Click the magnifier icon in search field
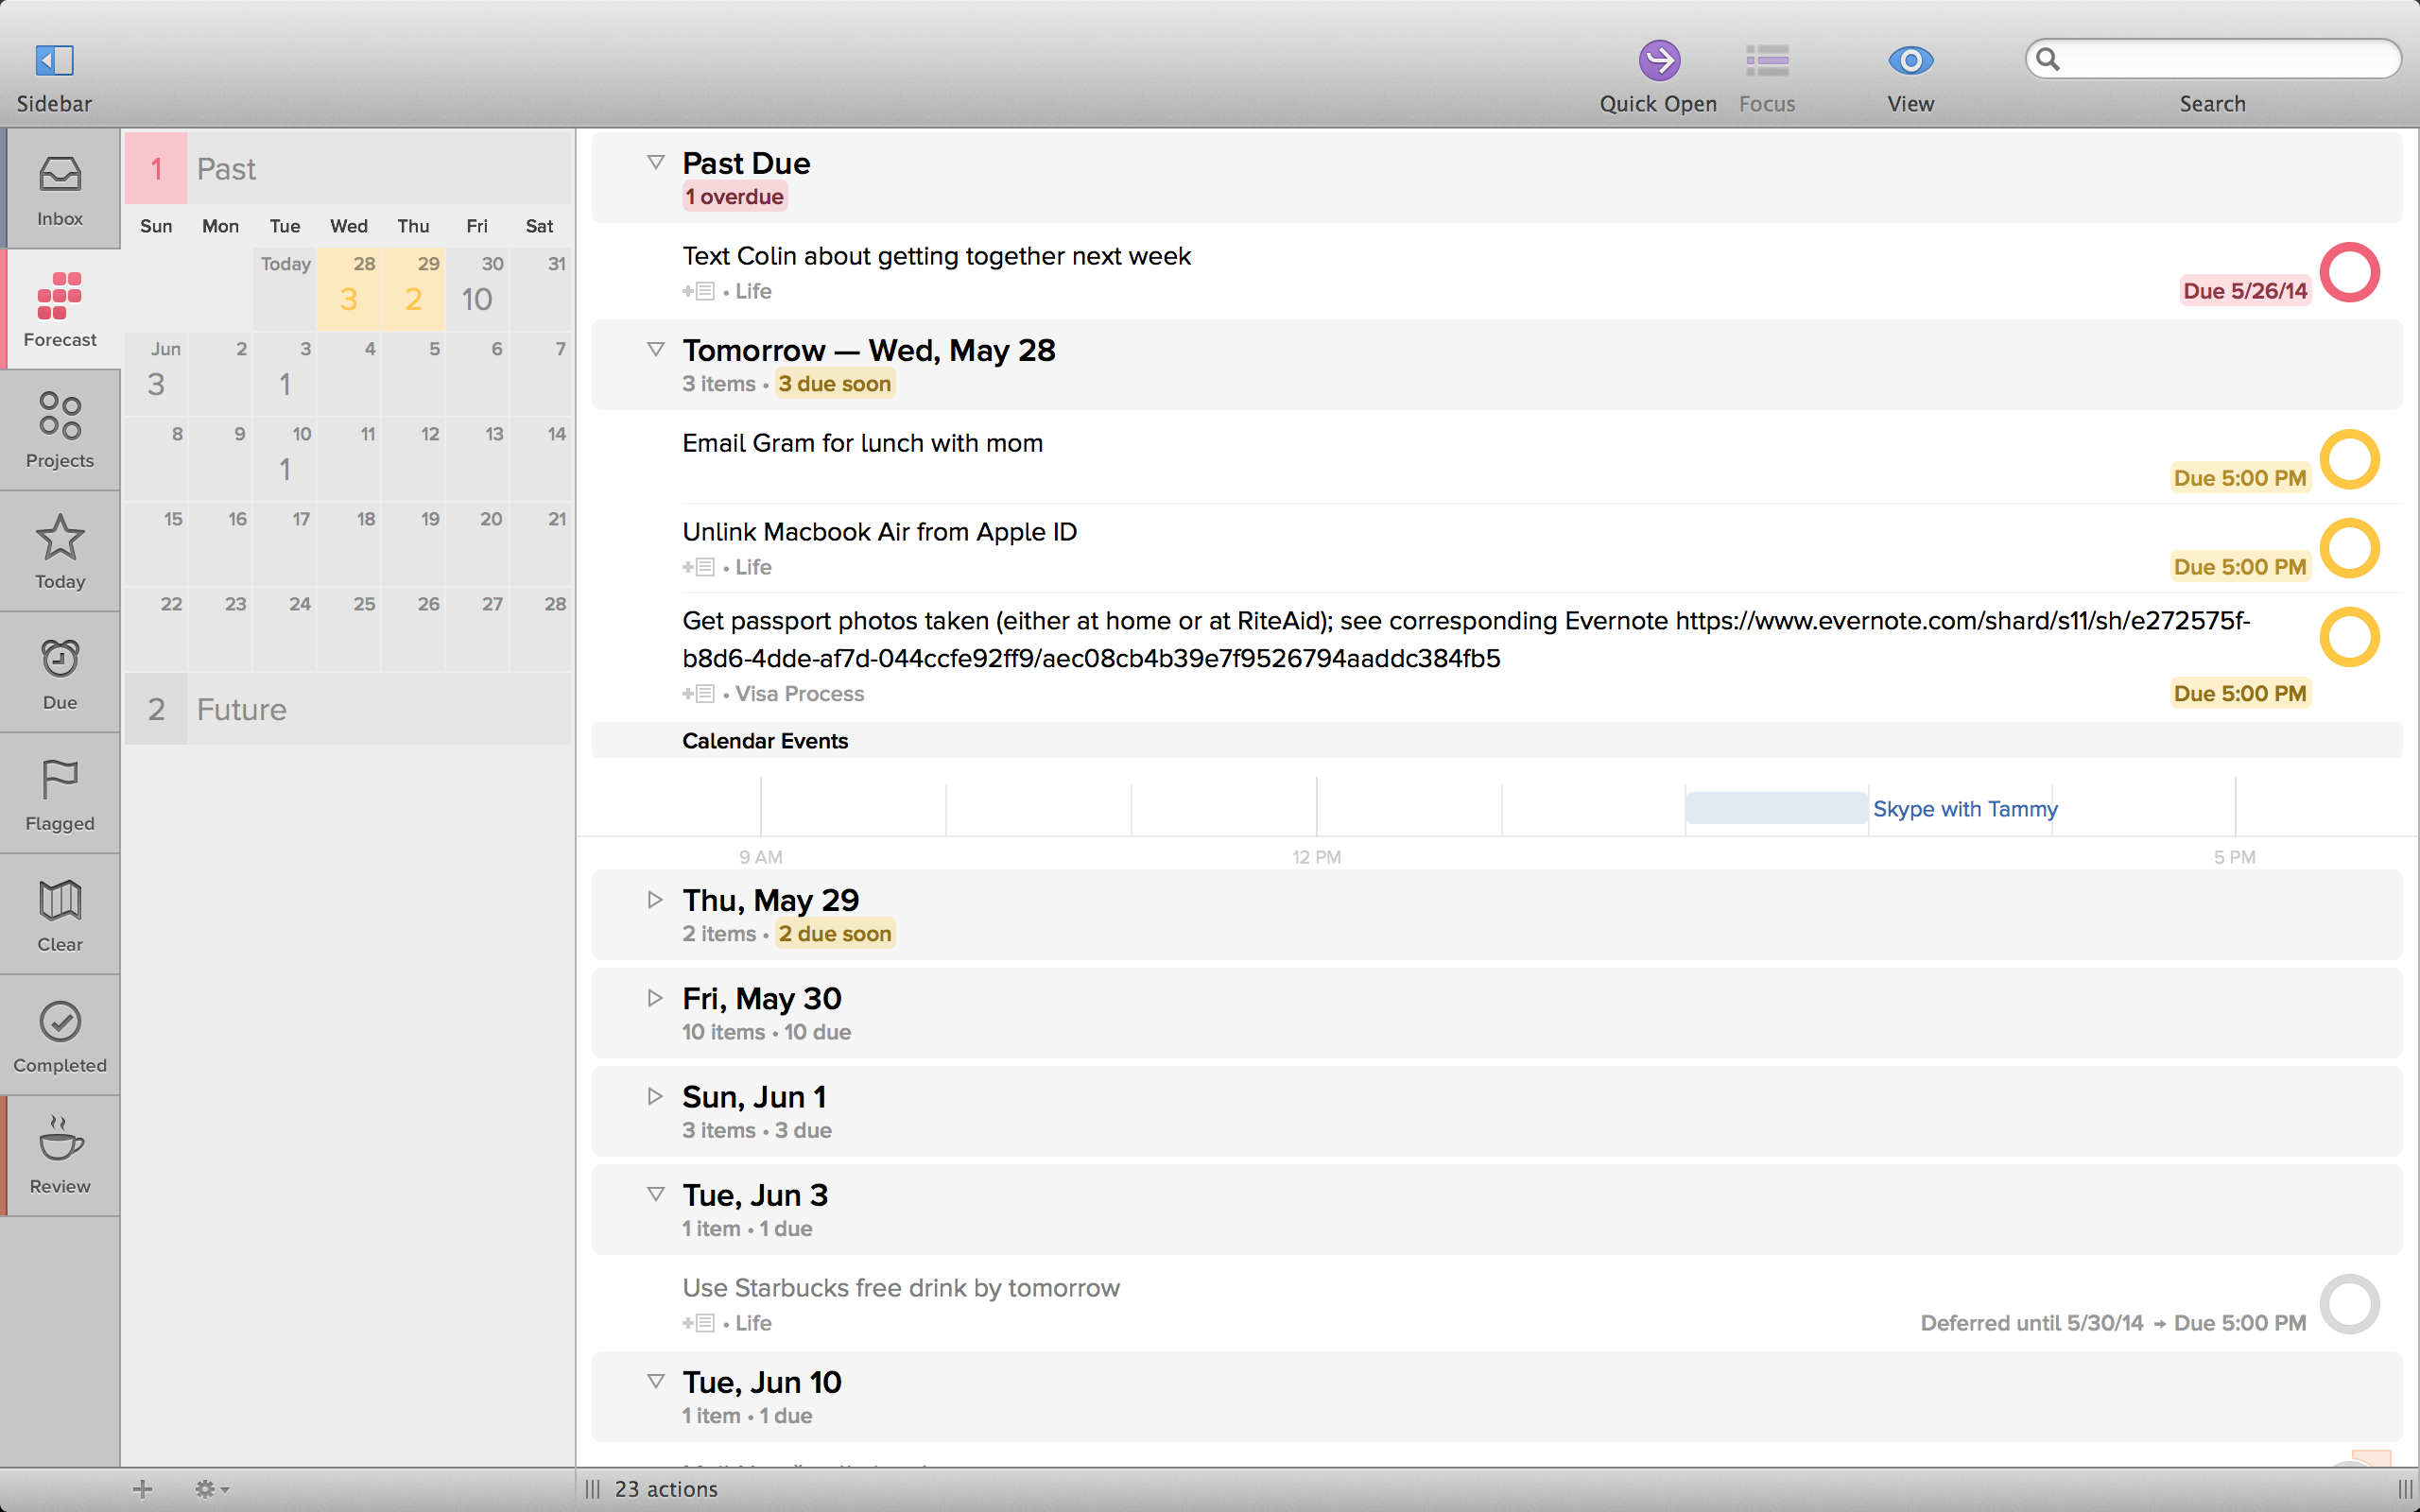 coord(2047,59)
